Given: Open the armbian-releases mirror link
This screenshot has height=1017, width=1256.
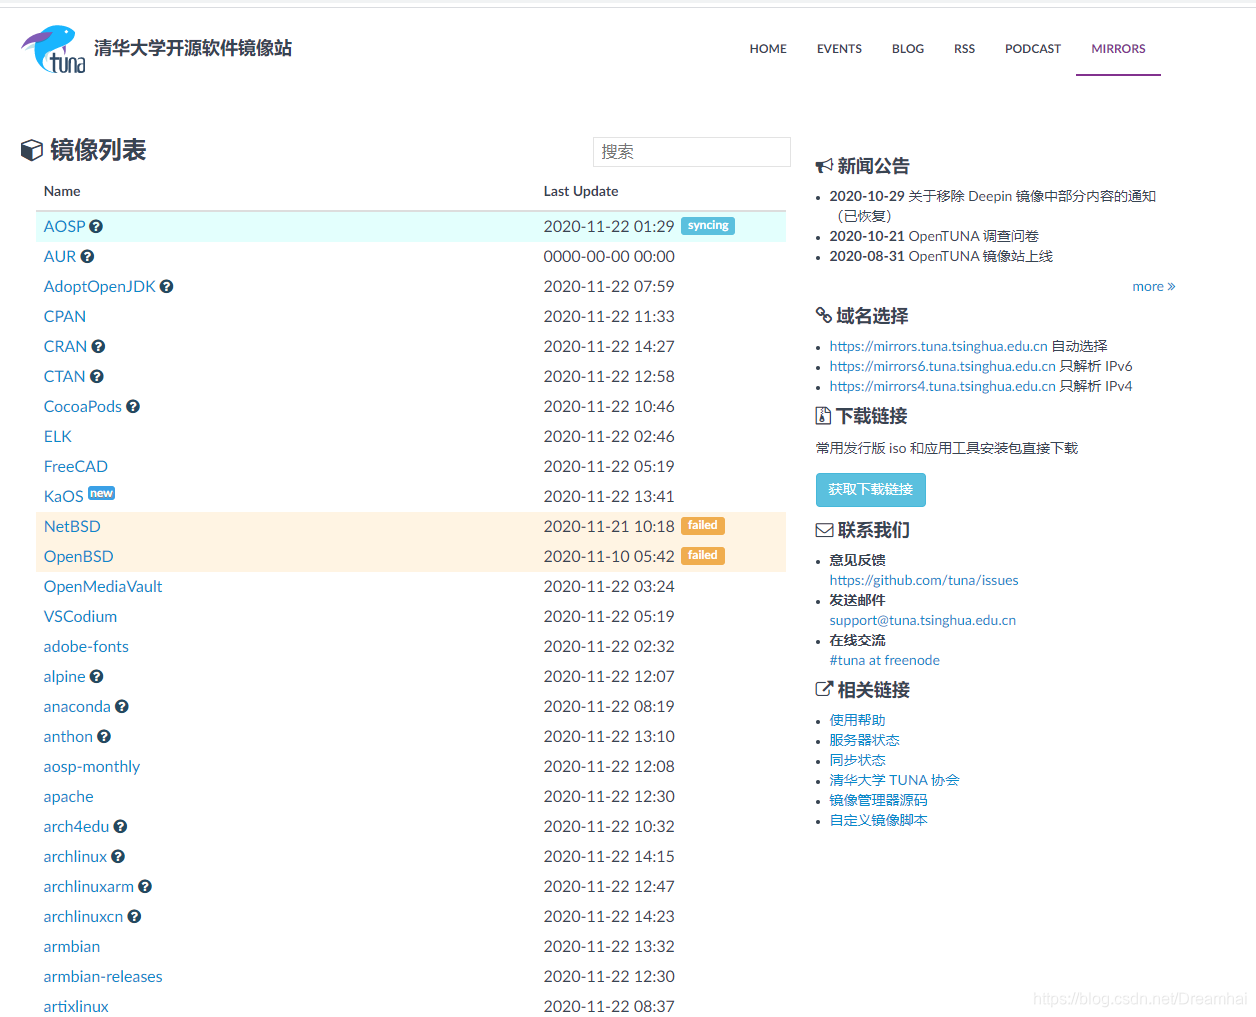Looking at the screenshot, I should [103, 977].
